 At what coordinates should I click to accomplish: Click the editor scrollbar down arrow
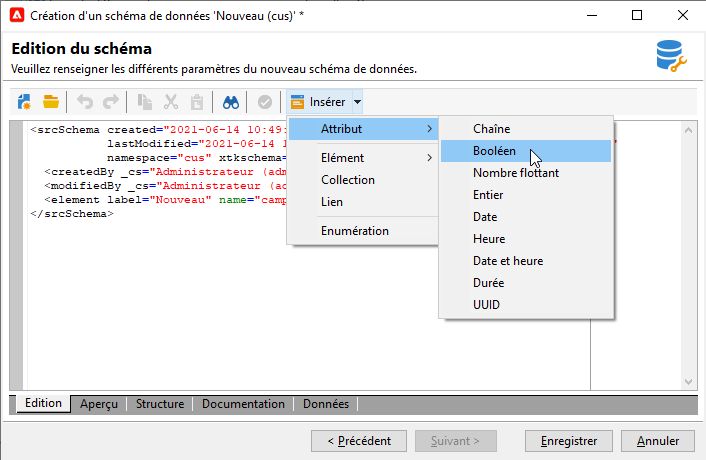[688, 382]
